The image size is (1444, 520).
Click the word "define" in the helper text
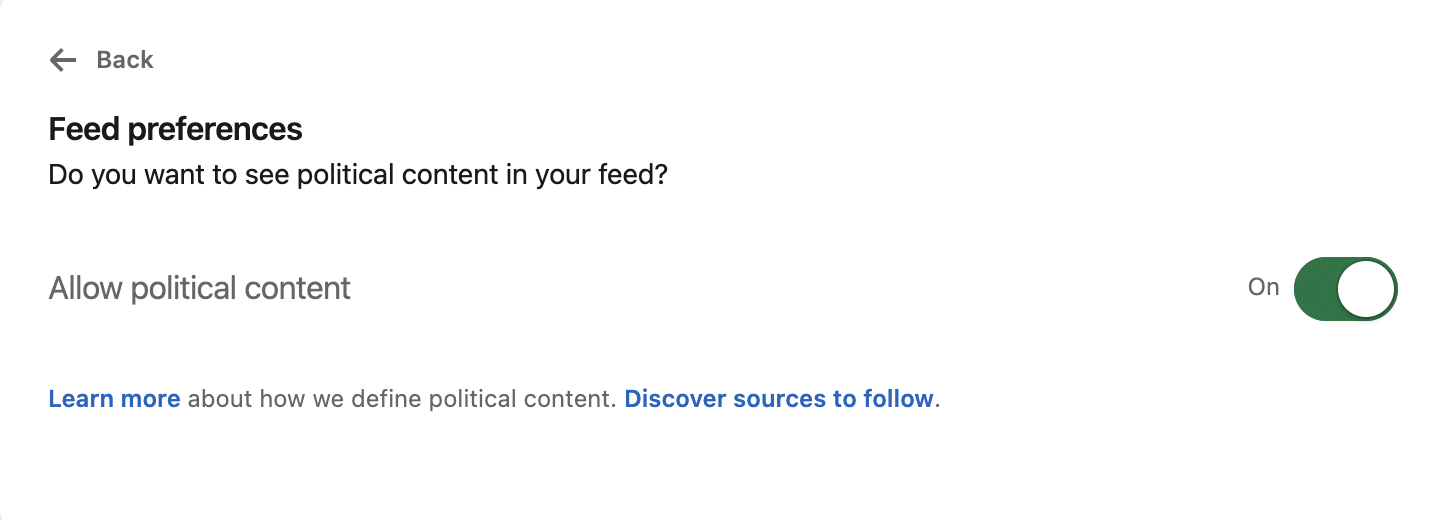pos(388,399)
